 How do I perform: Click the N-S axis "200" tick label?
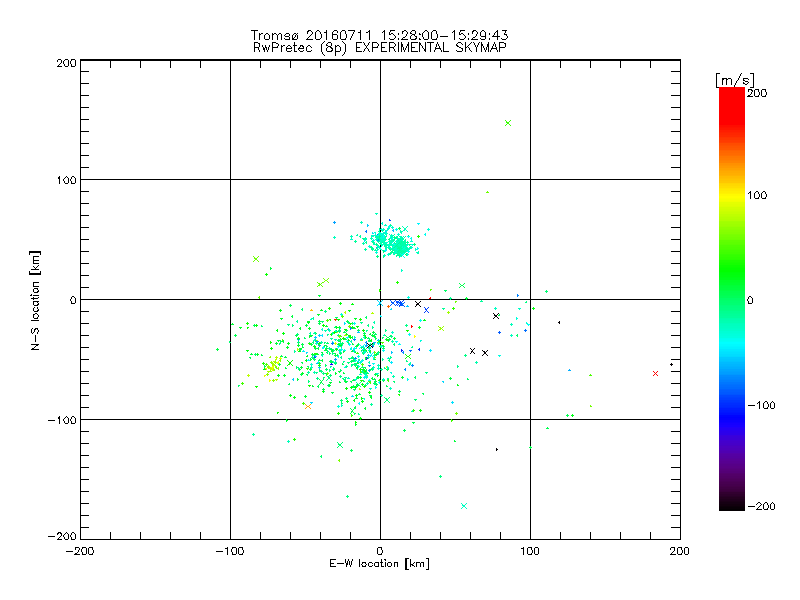click(66, 63)
